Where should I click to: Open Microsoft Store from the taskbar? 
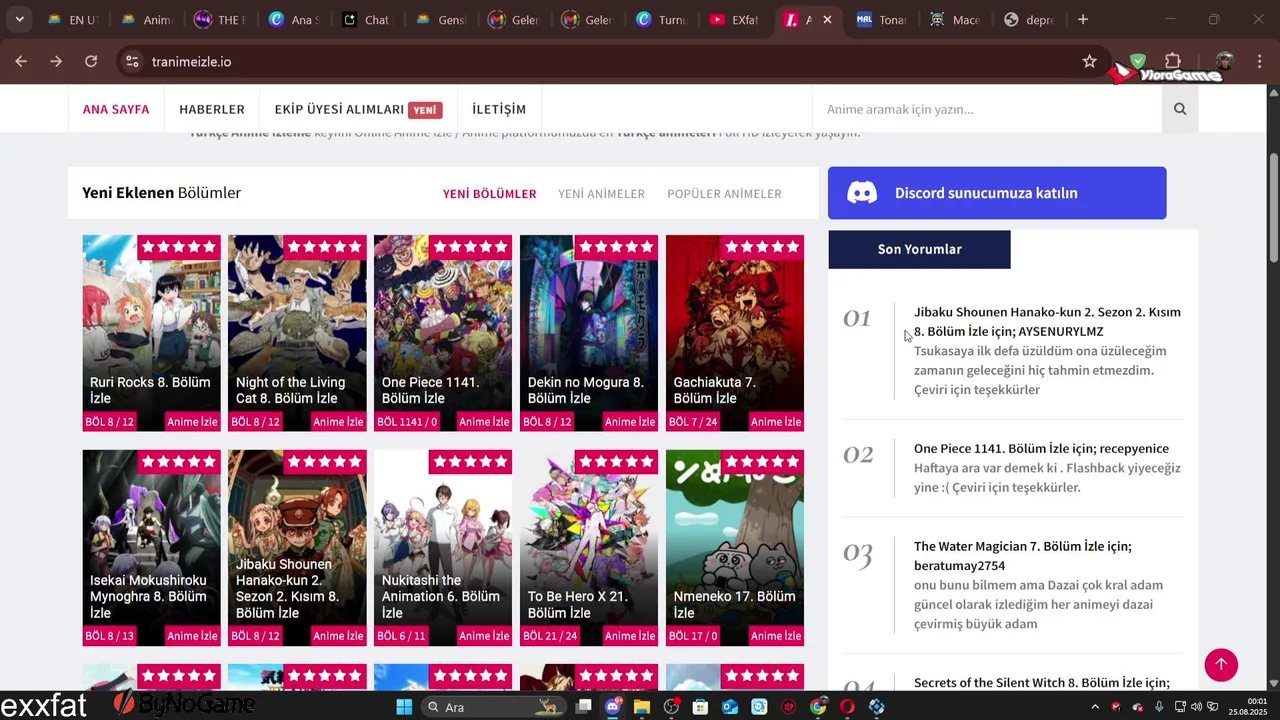[x=701, y=707]
